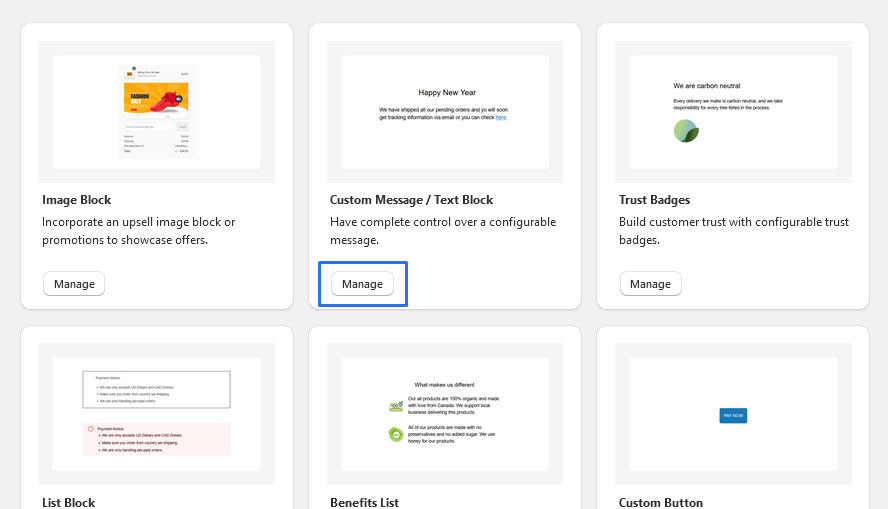Click the outlined Payment Notice list box

coord(156,388)
